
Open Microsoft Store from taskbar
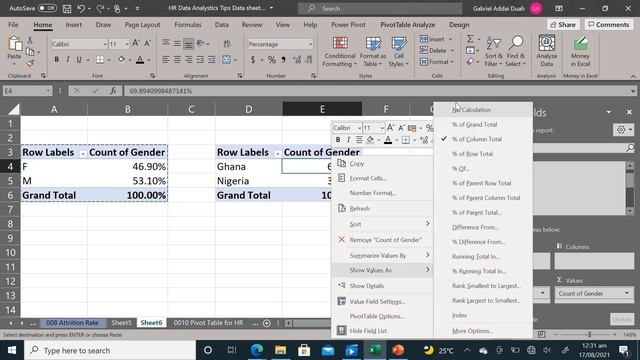pos(304,350)
